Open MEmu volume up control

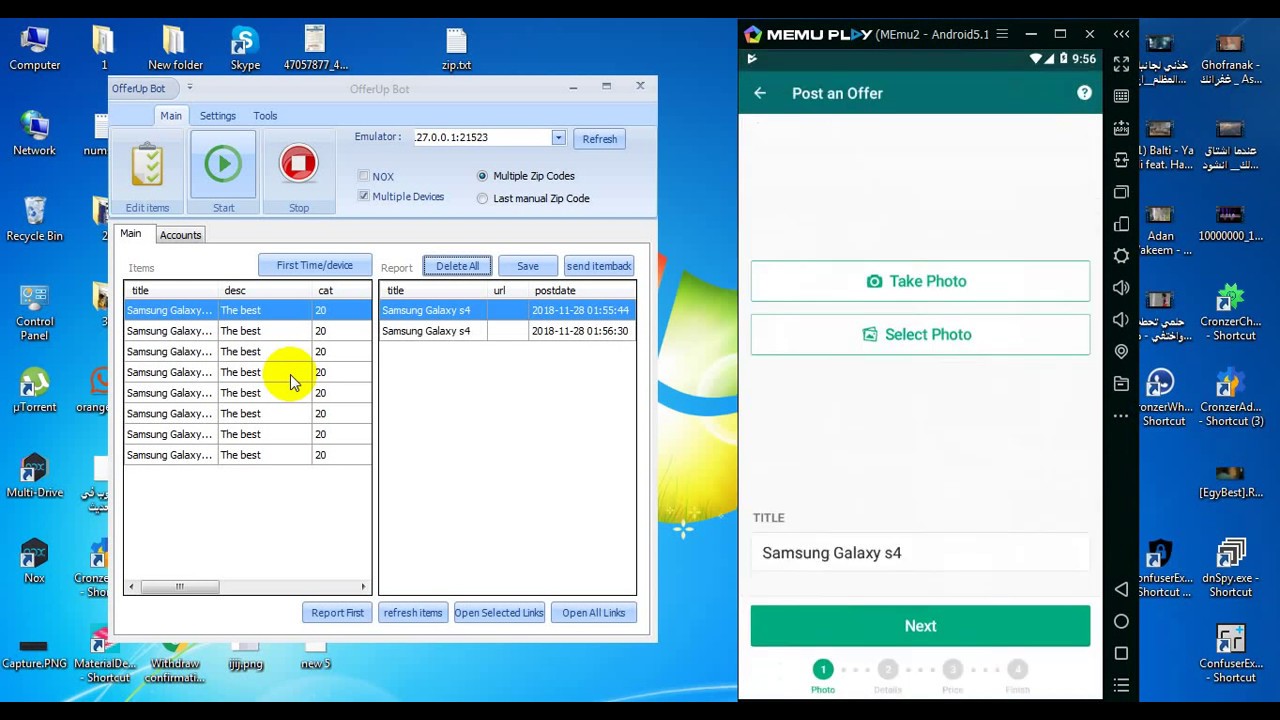1121,288
